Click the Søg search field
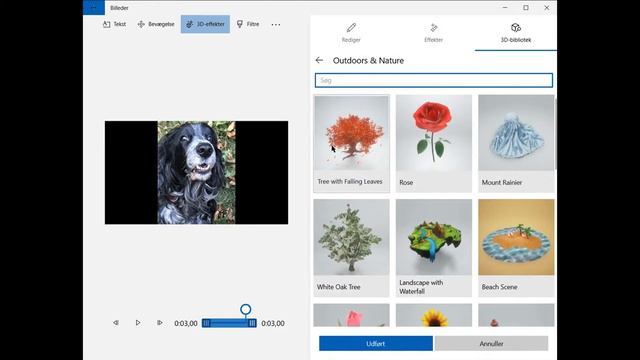 tap(434, 80)
